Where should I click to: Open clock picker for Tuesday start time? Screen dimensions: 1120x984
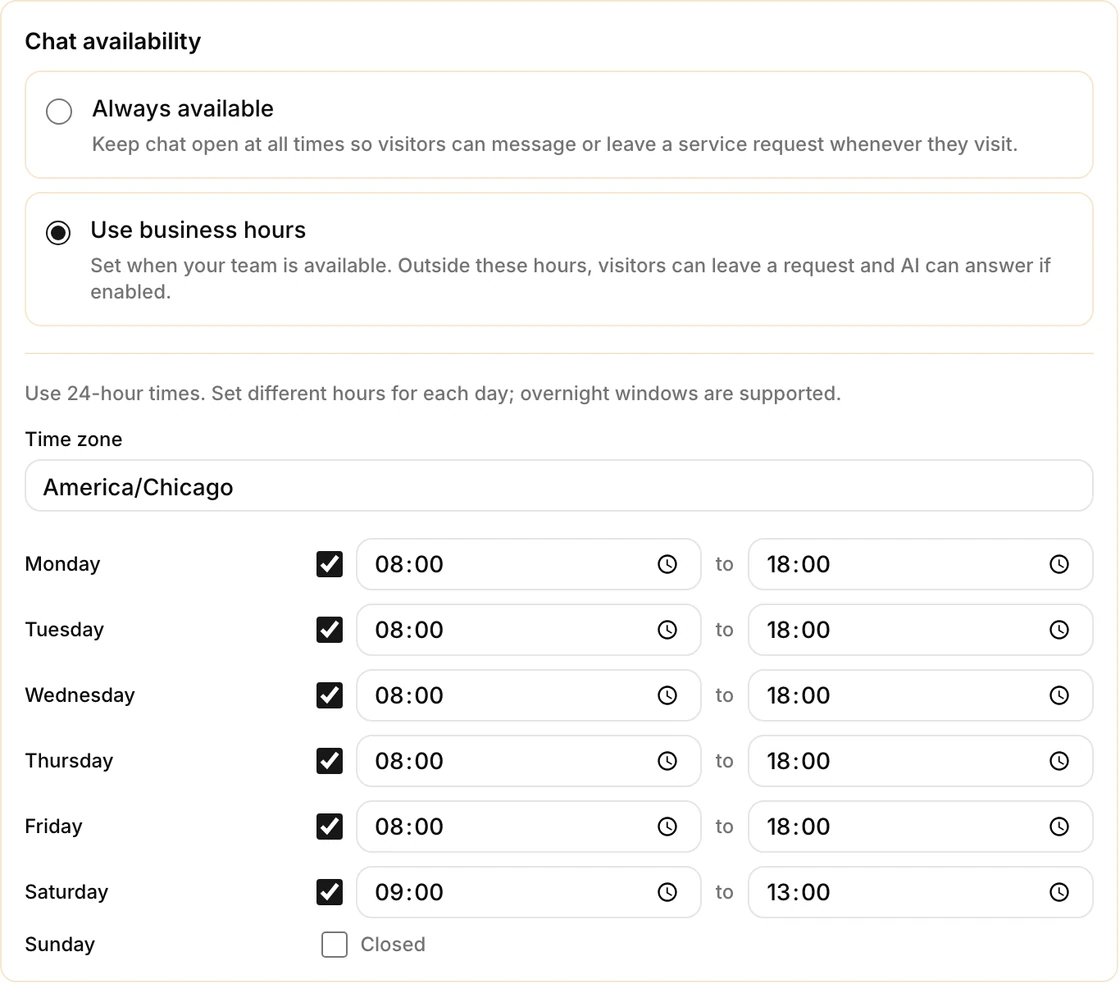coord(667,630)
